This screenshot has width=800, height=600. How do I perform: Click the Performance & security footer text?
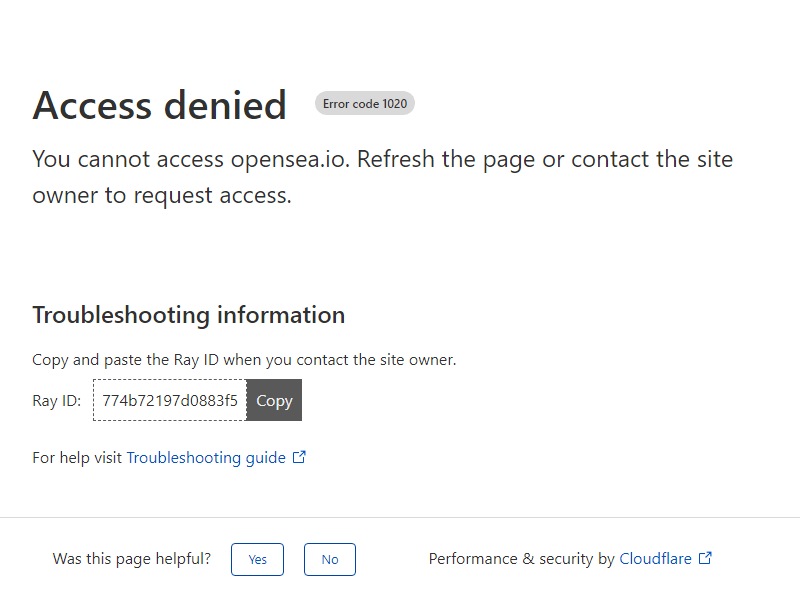tap(521, 558)
